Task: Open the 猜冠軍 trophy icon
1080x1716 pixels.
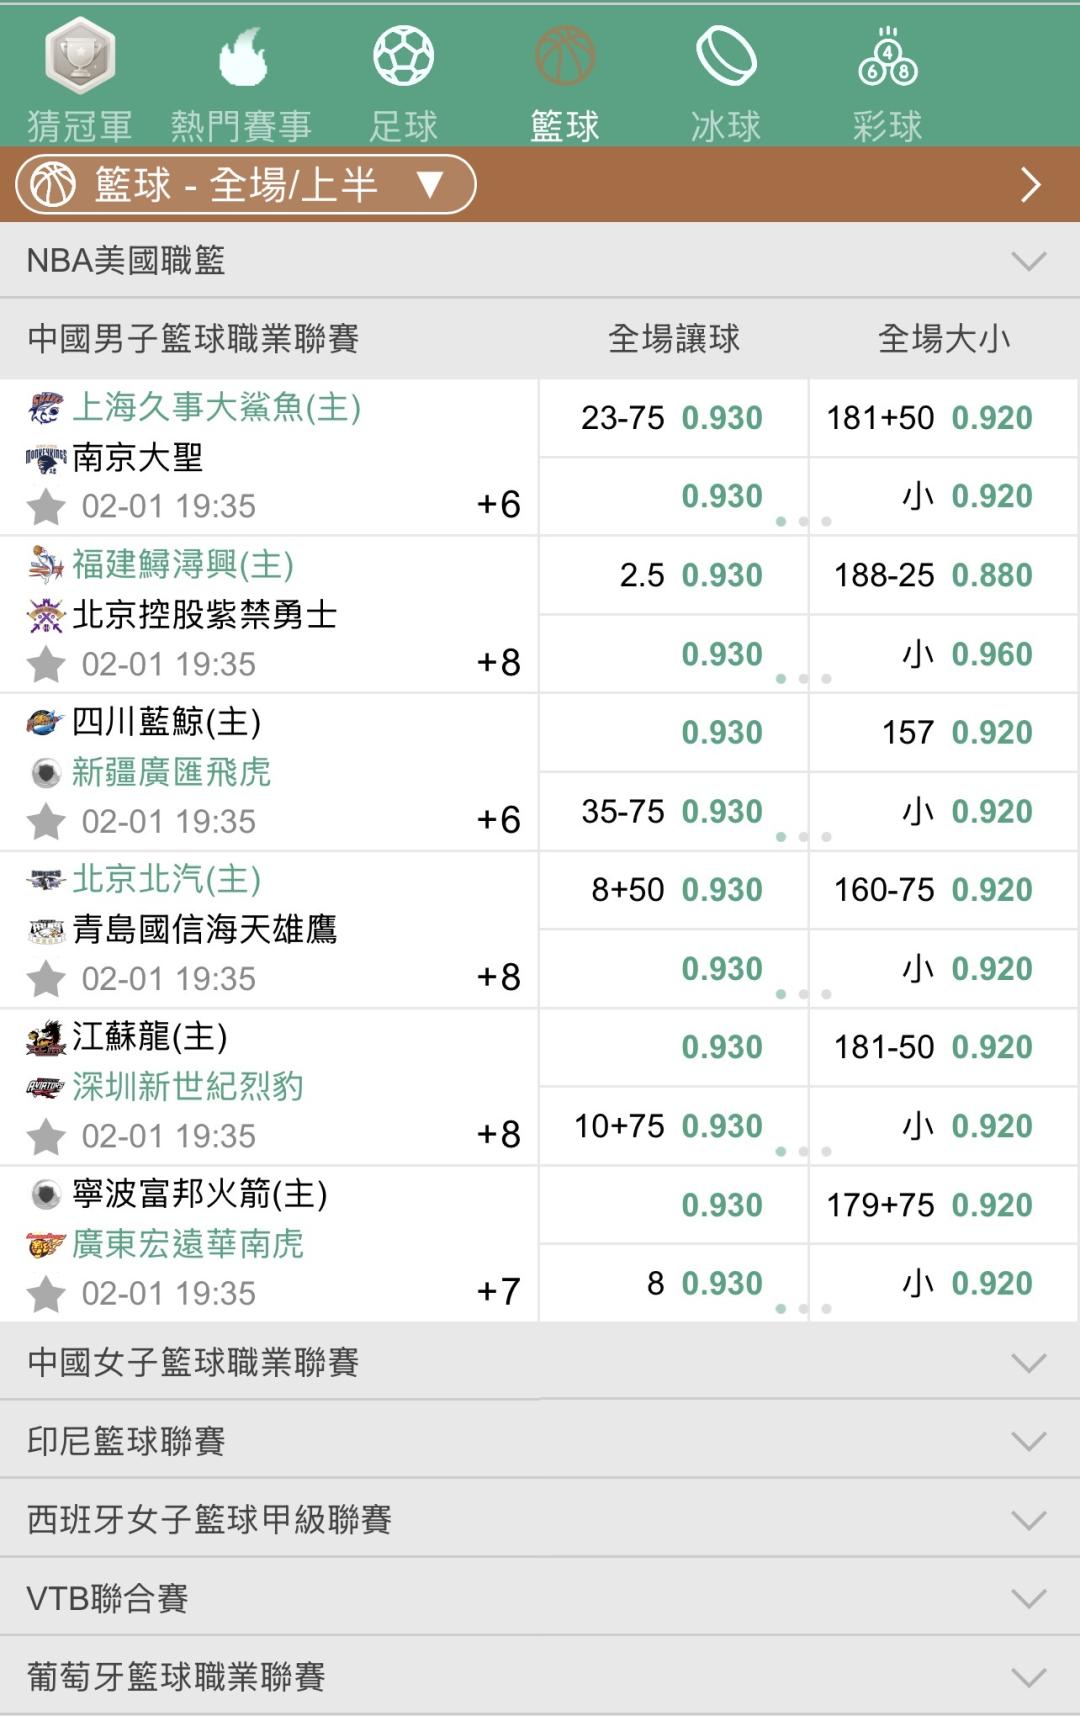Action: 80,56
